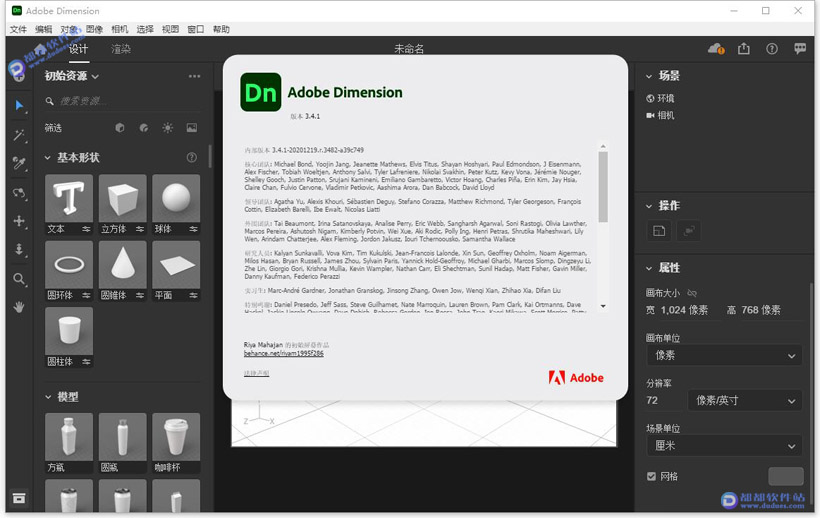Click the first icon under 操作
This screenshot has width=820, height=518.
coord(659,231)
